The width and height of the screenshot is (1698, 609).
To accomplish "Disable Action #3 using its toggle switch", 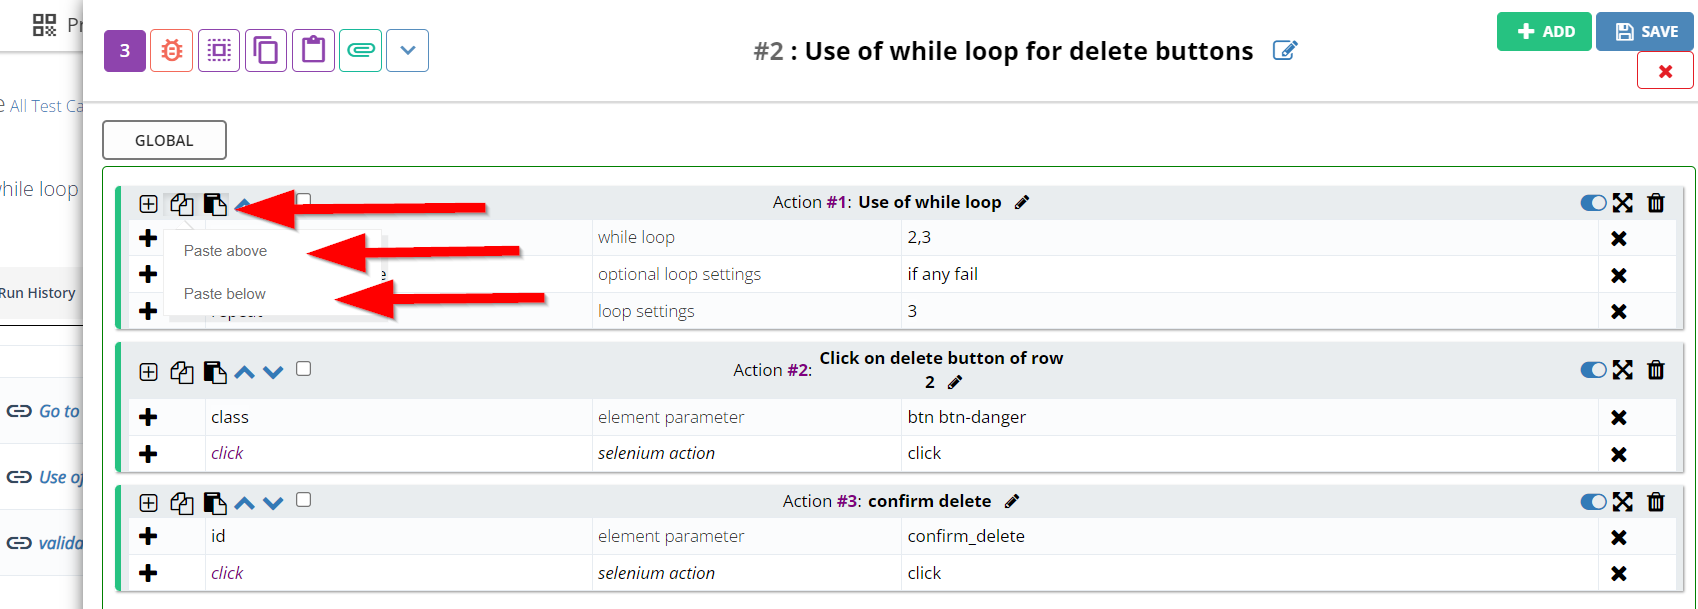I will click(x=1593, y=502).
